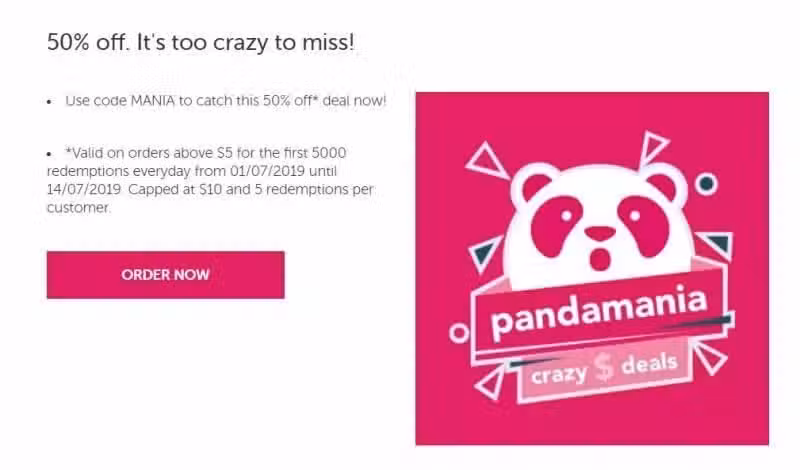
Task: Click the dark triangle left of the panda
Action: tap(485, 252)
